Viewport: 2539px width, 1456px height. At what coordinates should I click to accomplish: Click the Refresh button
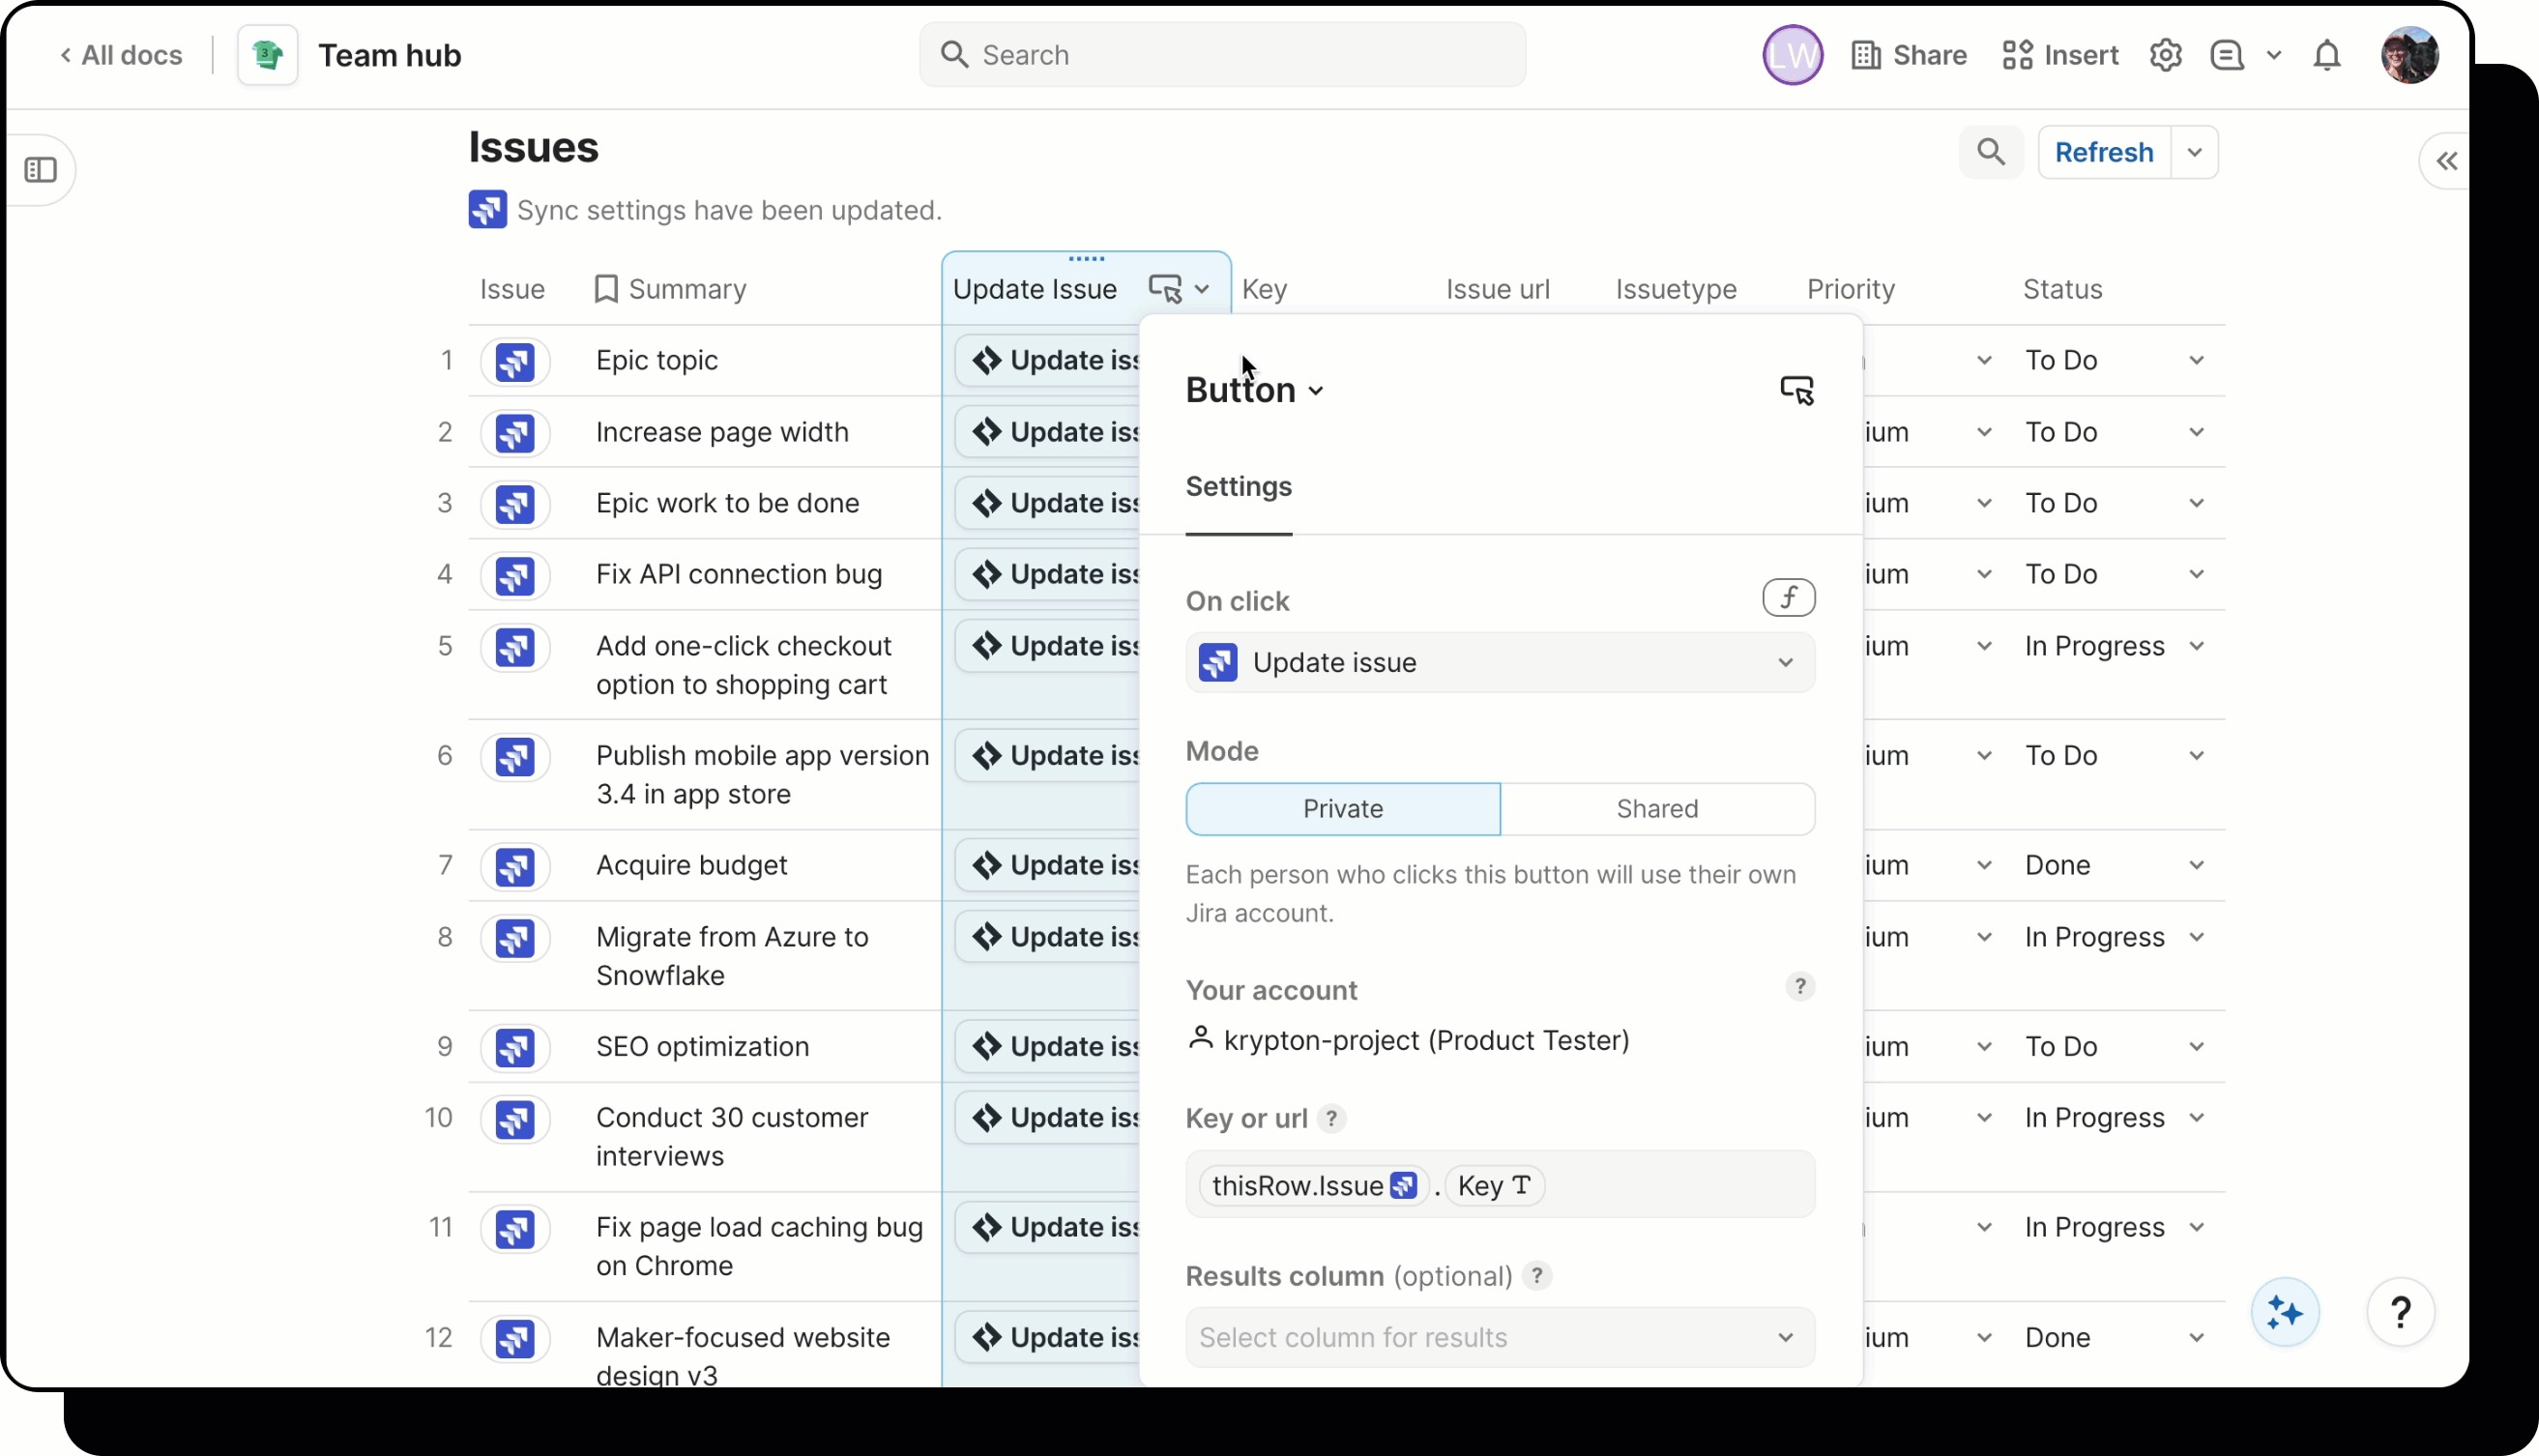2103,152
